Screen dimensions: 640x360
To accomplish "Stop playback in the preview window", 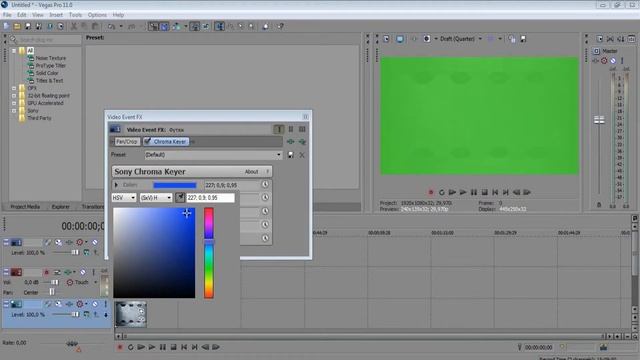I will pos(484,192).
